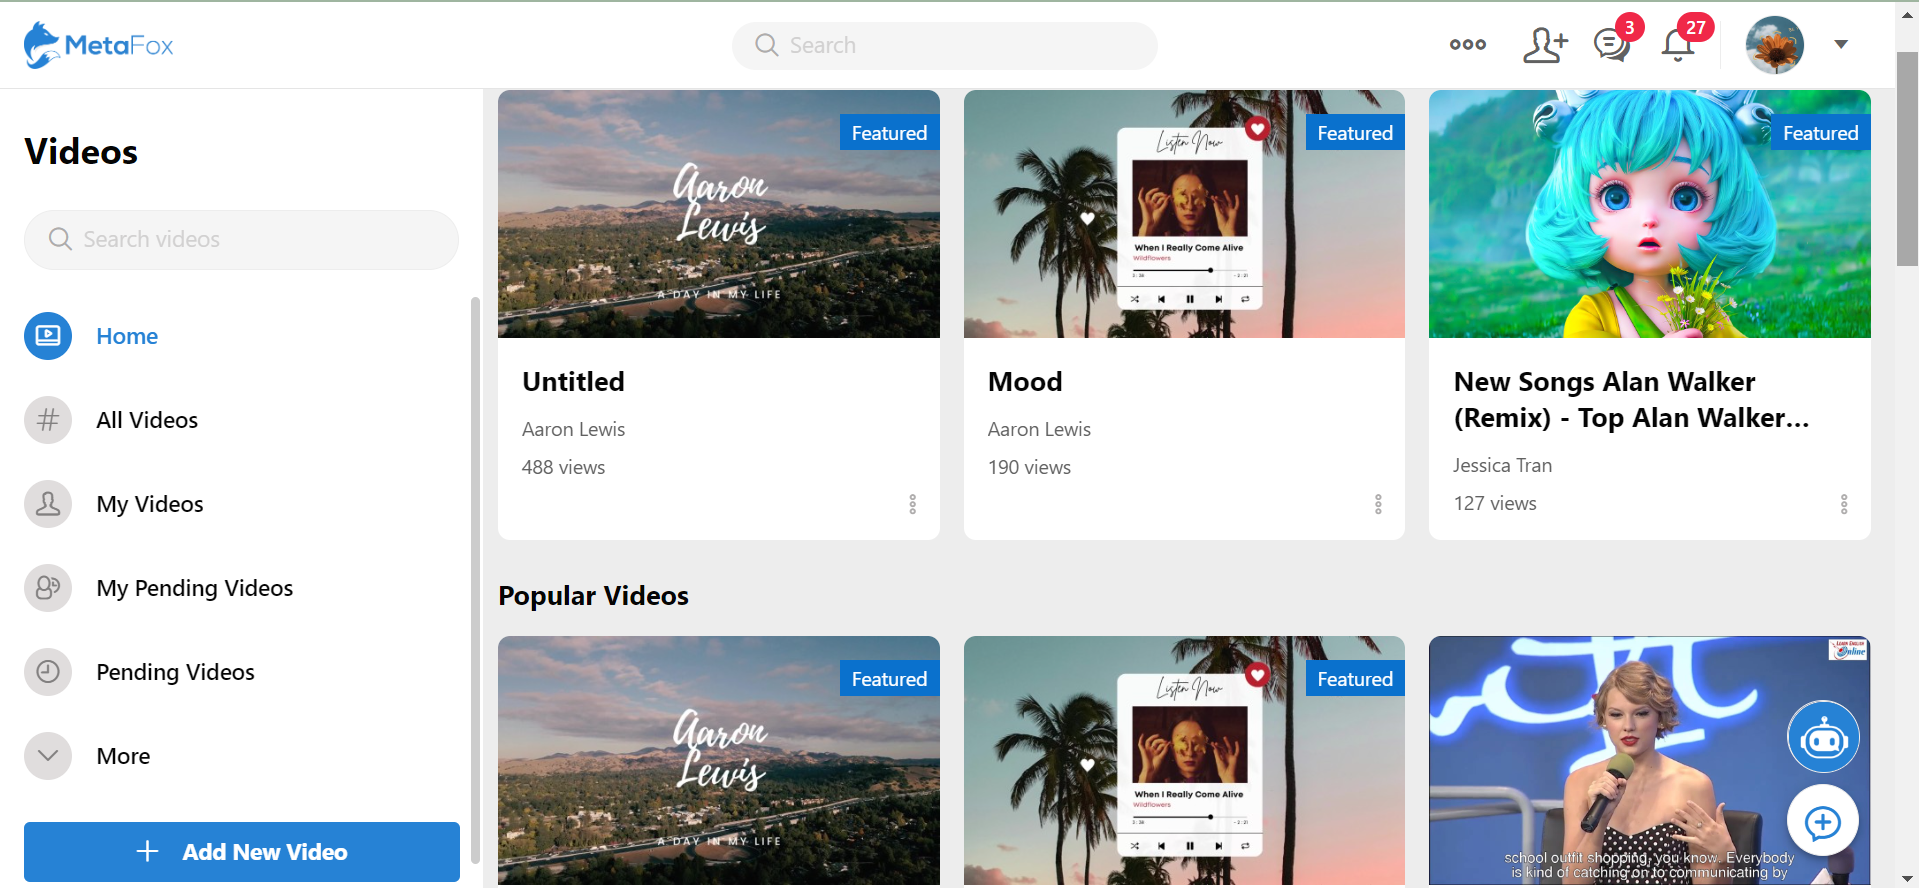This screenshot has height=888, width=1919.
Task: Open Aaron Lewis author link under Mood
Action: coord(1039,429)
